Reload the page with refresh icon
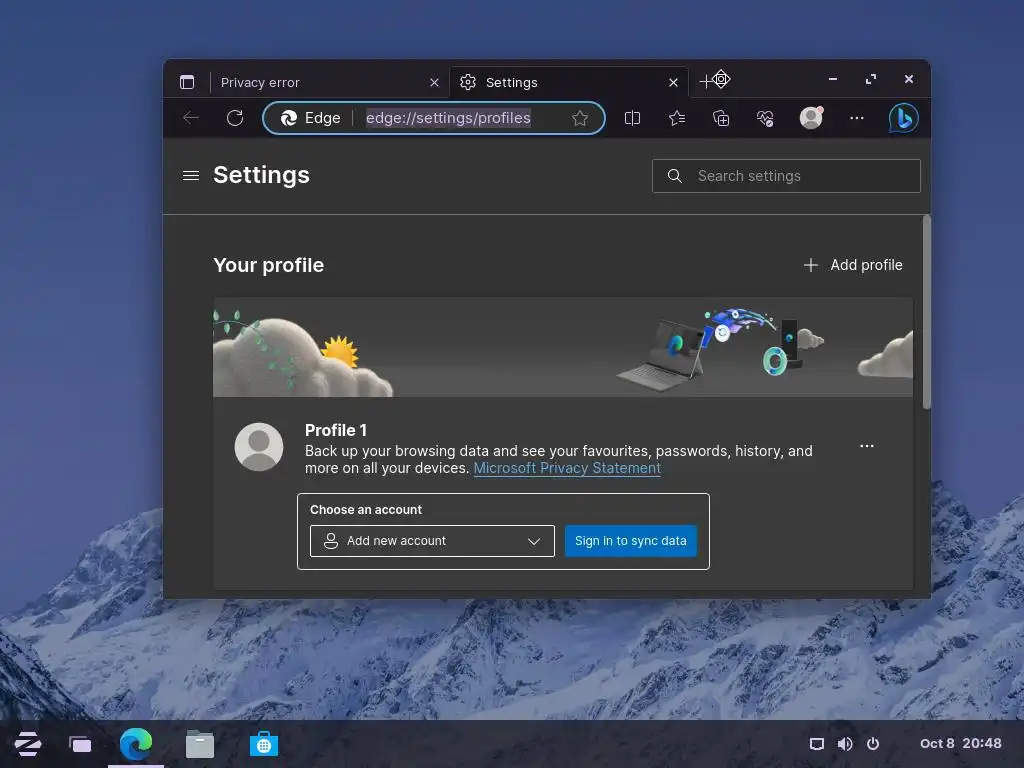1024x768 pixels. click(x=235, y=118)
